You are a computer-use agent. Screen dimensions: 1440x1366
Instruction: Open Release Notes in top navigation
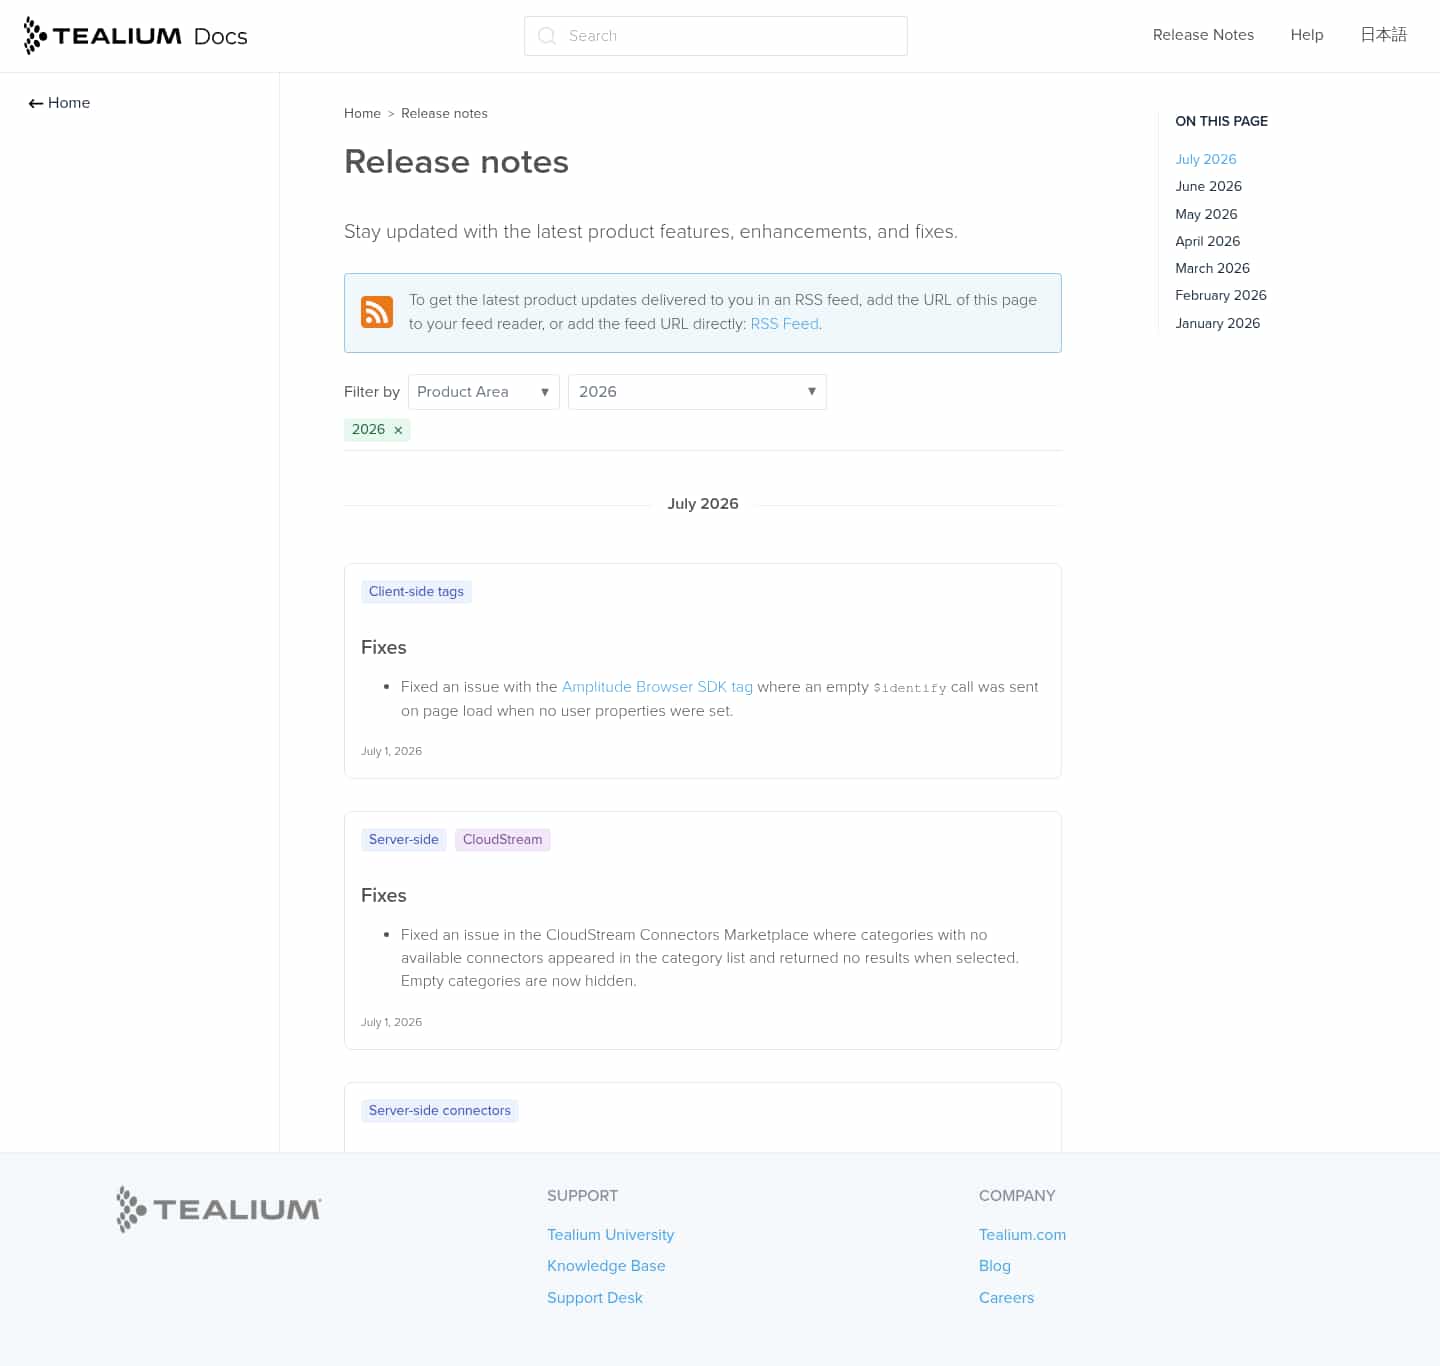(x=1203, y=35)
